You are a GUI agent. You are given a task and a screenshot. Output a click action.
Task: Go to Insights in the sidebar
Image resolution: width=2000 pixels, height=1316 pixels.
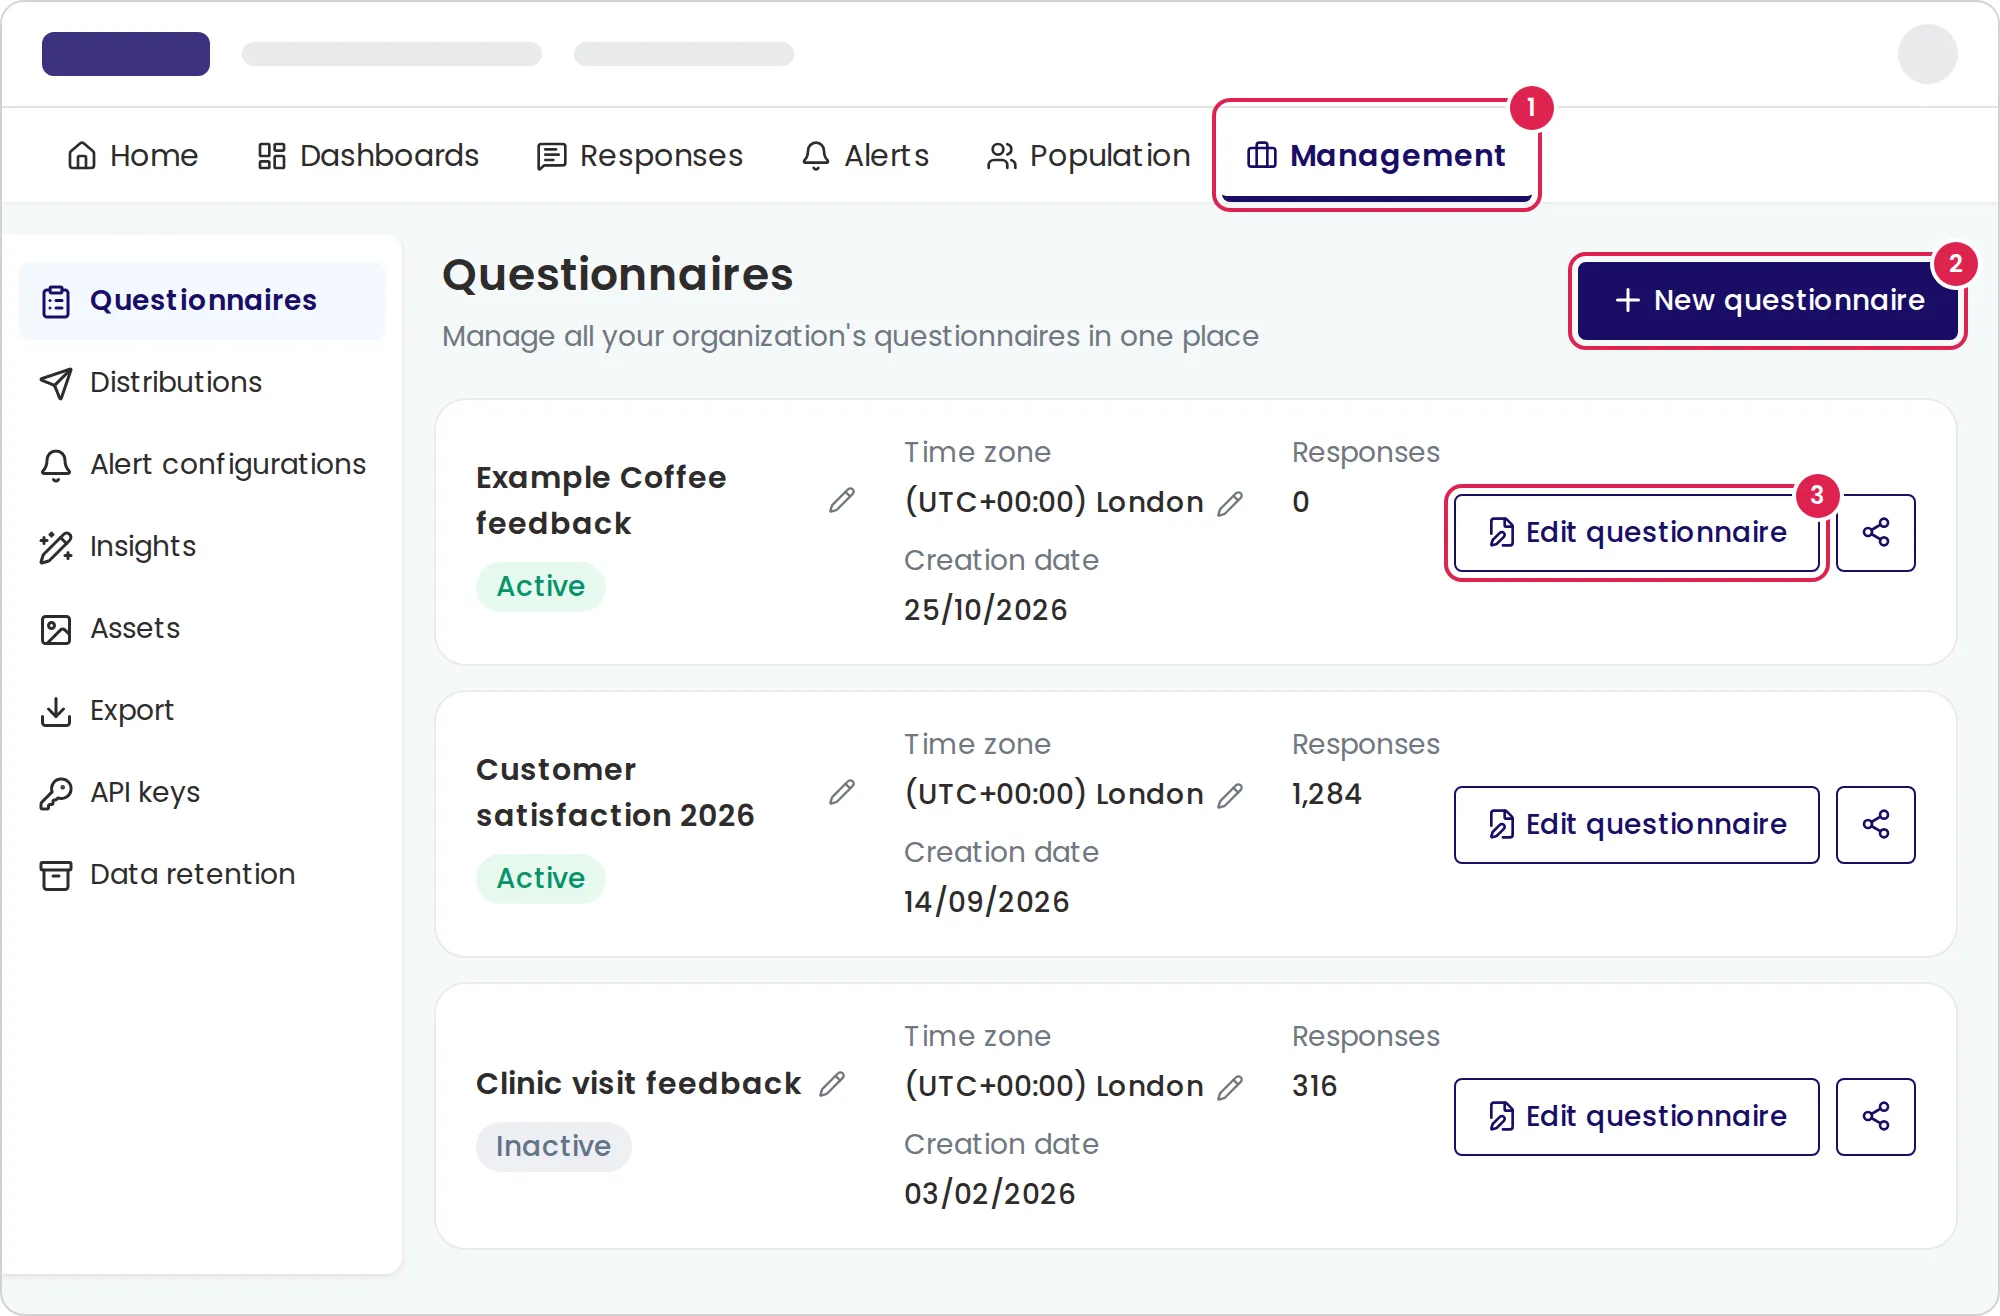tap(202, 546)
